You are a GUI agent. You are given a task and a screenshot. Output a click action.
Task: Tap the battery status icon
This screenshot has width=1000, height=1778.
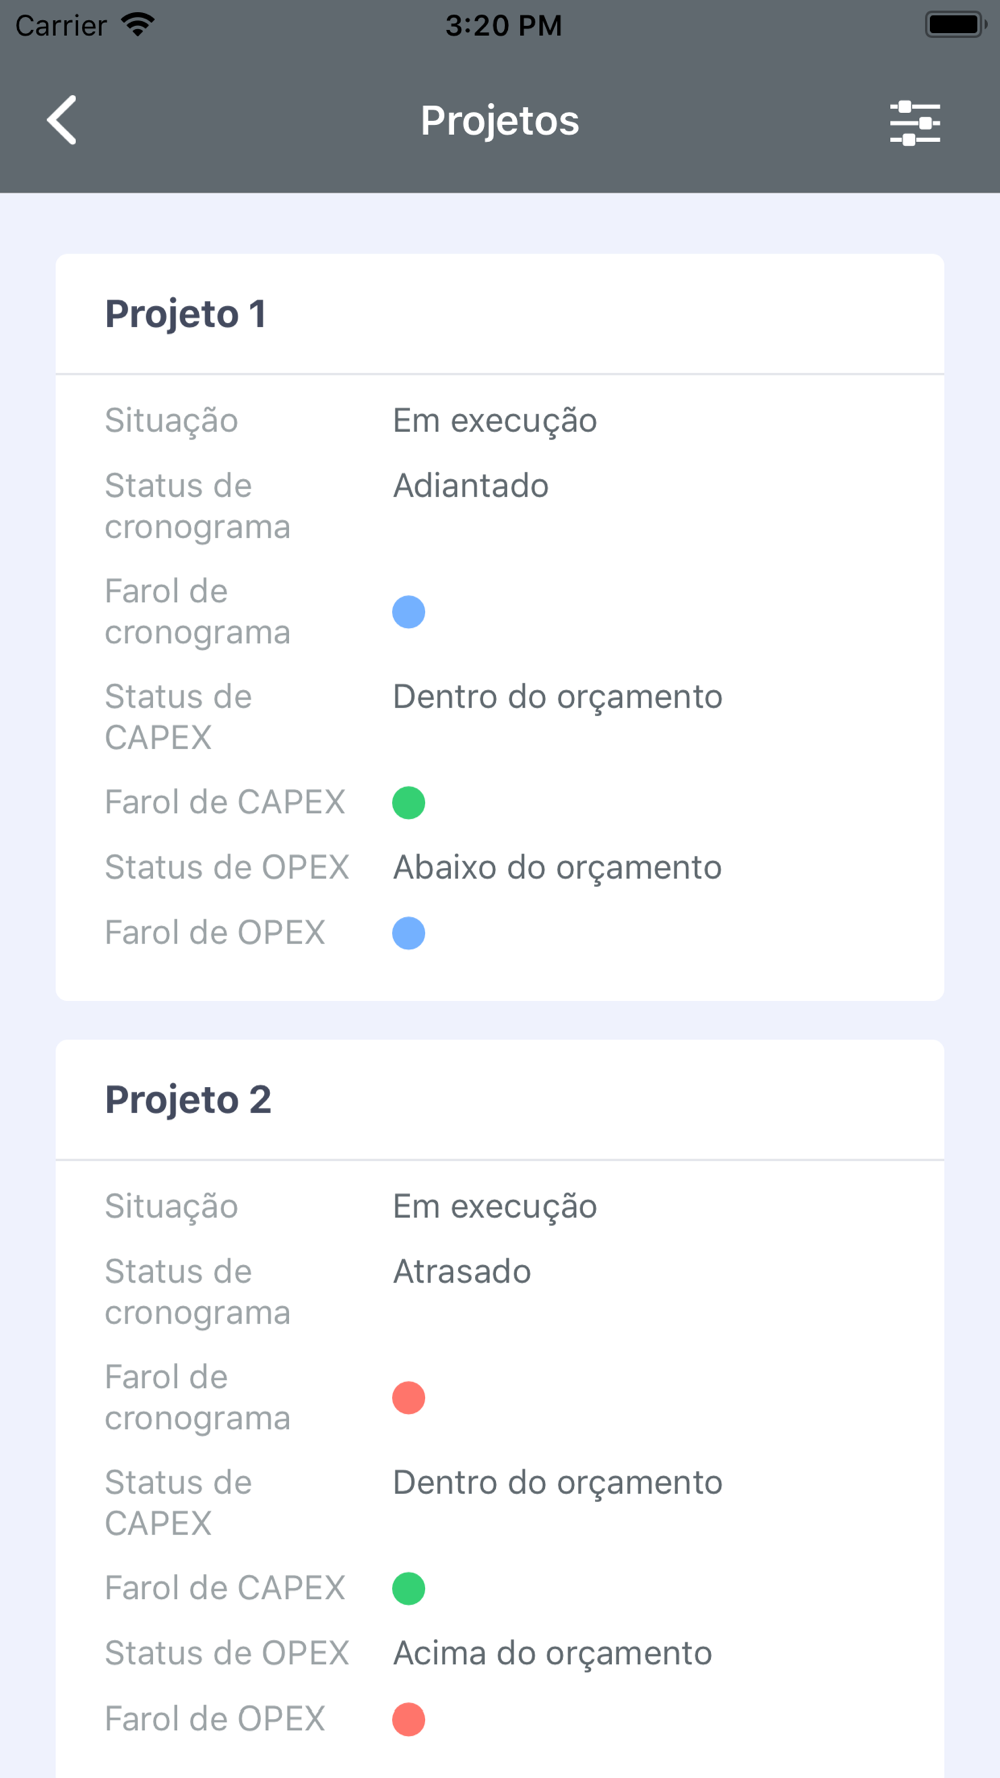click(955, 25)
